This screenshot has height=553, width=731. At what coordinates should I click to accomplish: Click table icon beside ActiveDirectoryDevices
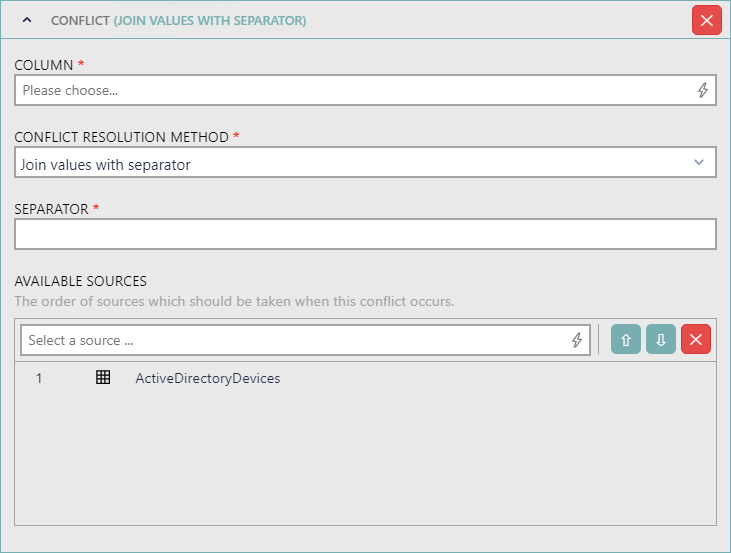(x=102, y=378)
